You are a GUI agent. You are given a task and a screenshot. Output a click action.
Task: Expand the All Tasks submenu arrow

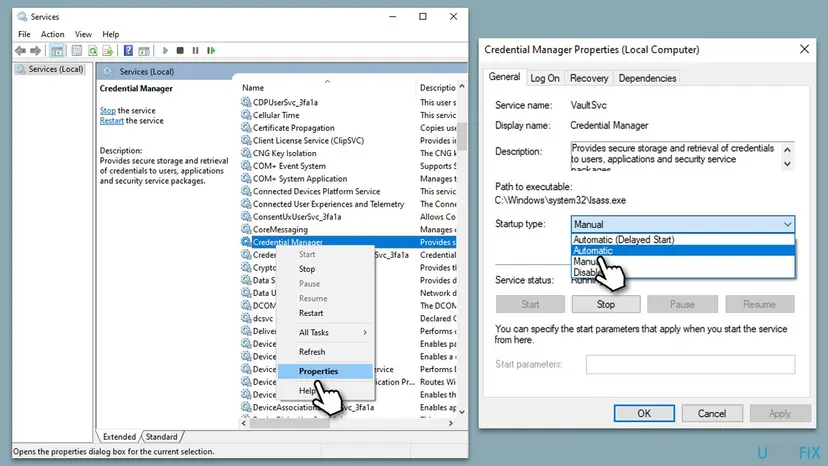point(365,332)
